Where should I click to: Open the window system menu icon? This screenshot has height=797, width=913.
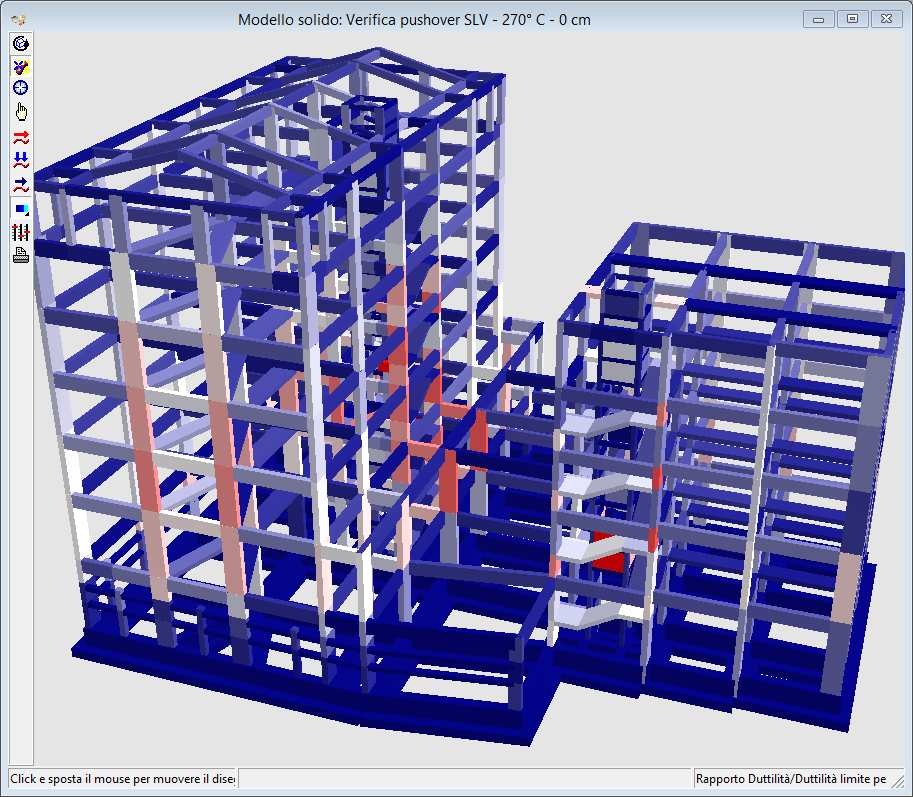17,19
